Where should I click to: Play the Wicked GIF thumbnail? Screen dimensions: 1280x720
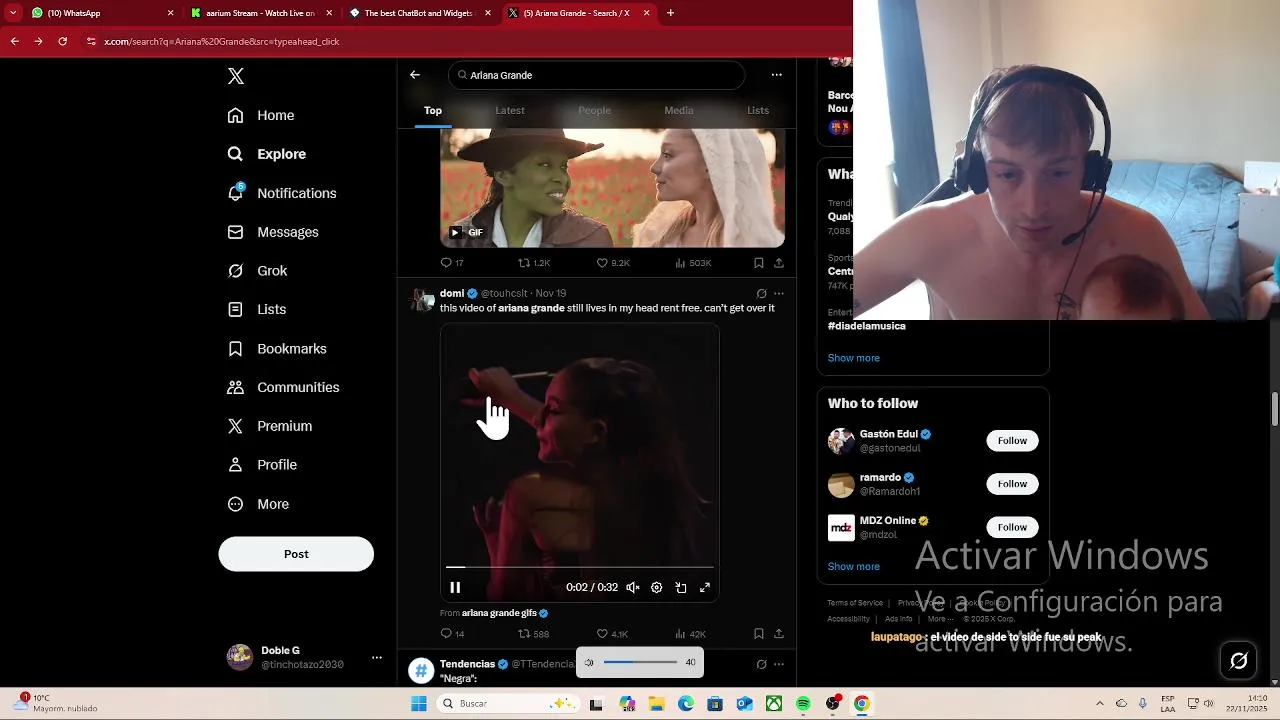[612, 187]
